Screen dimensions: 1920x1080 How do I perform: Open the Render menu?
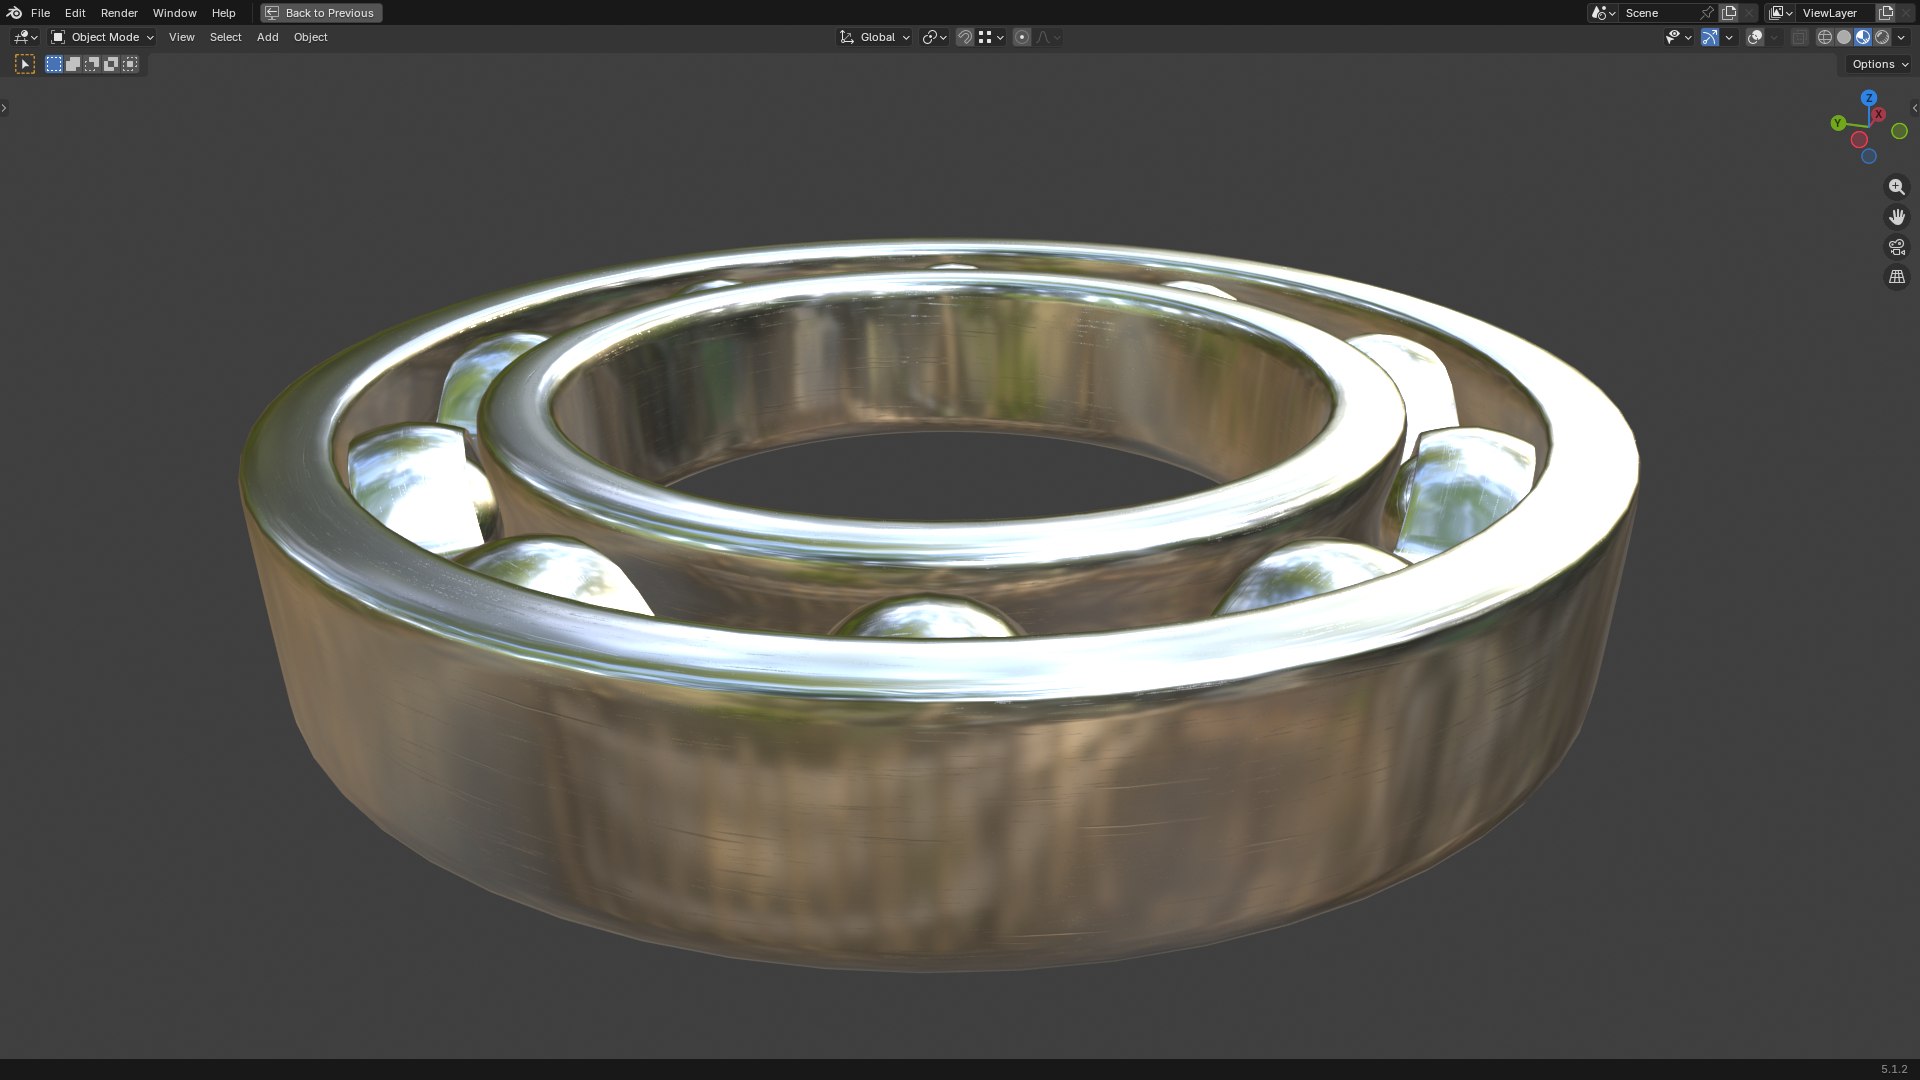(x=119, y=13)
